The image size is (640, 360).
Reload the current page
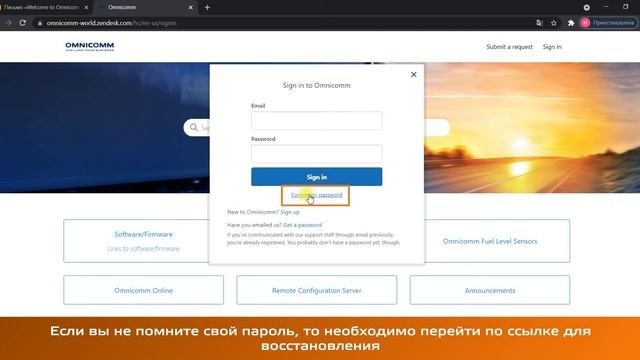pyautogui.click(x=23, y=23)
